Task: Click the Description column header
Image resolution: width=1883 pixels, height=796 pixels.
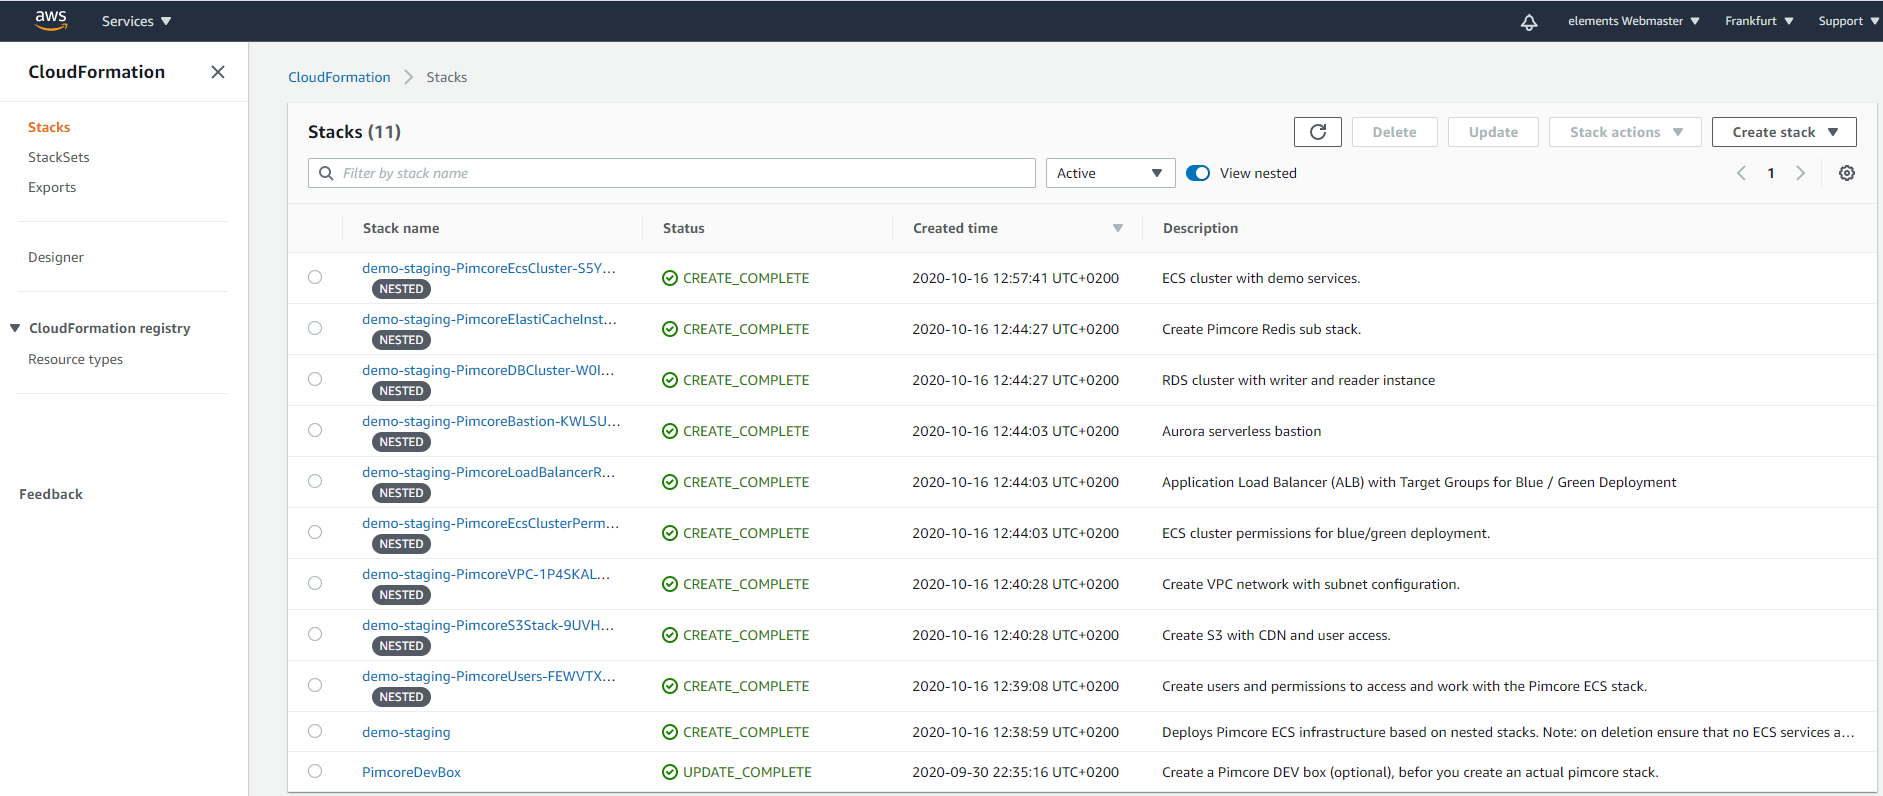Action: point(1200,228)
